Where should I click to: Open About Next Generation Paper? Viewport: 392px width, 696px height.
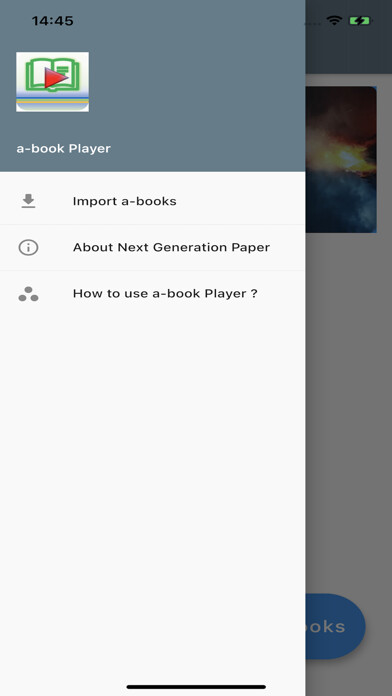(x=152, y=248)
